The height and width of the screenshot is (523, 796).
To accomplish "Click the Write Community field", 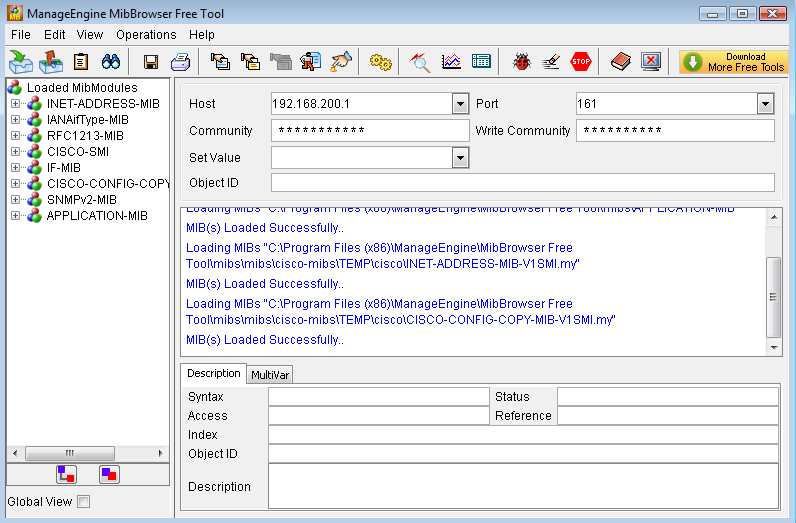I will (x=675, y=130).
